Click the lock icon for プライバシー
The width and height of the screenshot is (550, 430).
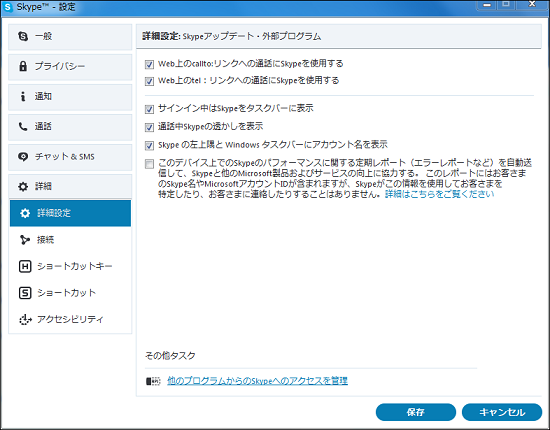pos(23,66)
